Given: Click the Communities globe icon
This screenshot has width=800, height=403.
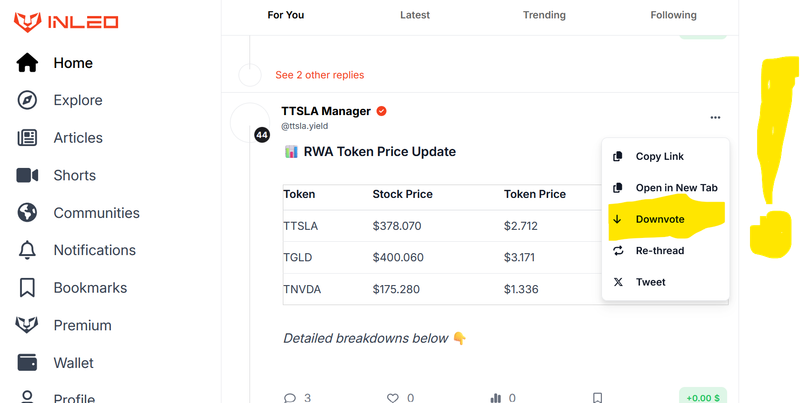Looking at the screenshot, I should pos(27,213).
